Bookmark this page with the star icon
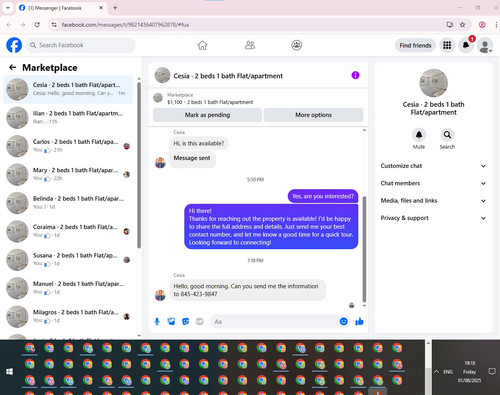Viewport: 500px width, 395px height. (x=462, y=24)
